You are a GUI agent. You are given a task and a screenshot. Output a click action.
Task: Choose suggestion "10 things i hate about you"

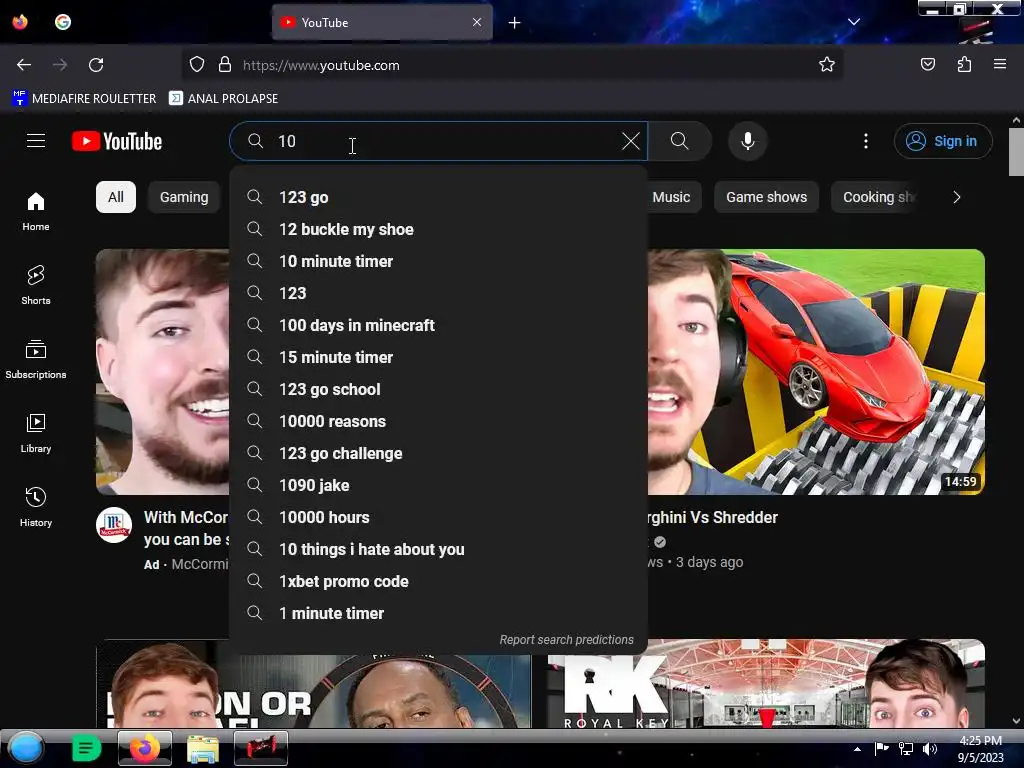tap(438, 549)
